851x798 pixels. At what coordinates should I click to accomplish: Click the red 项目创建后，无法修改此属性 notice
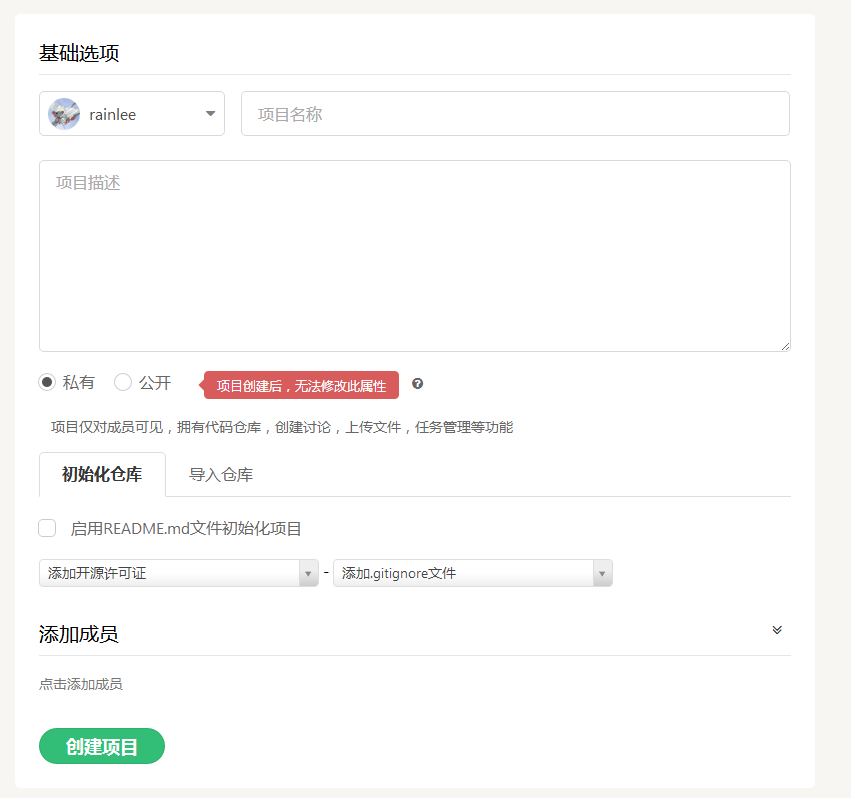(x=300, y=385)
